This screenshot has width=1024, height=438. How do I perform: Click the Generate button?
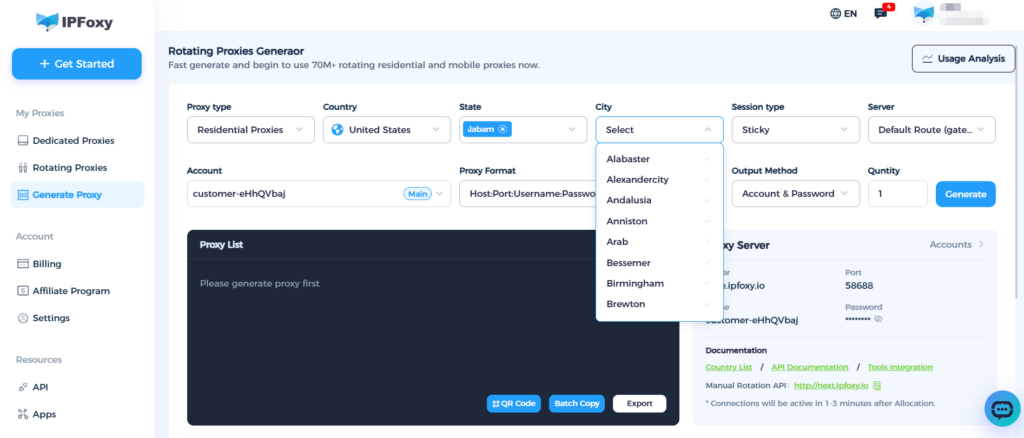point(965,194)
